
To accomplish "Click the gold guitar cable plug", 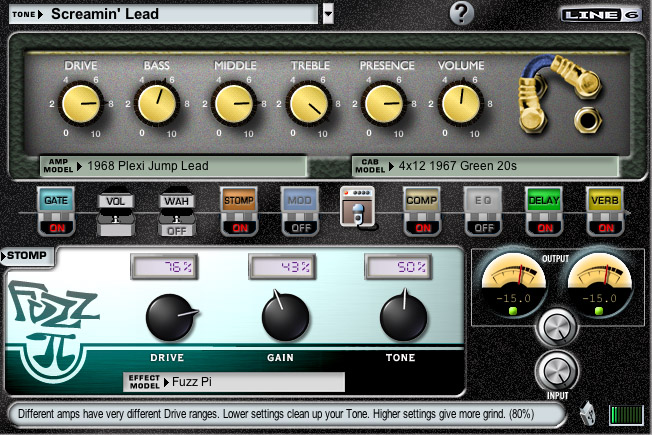I will pos(559,93).
